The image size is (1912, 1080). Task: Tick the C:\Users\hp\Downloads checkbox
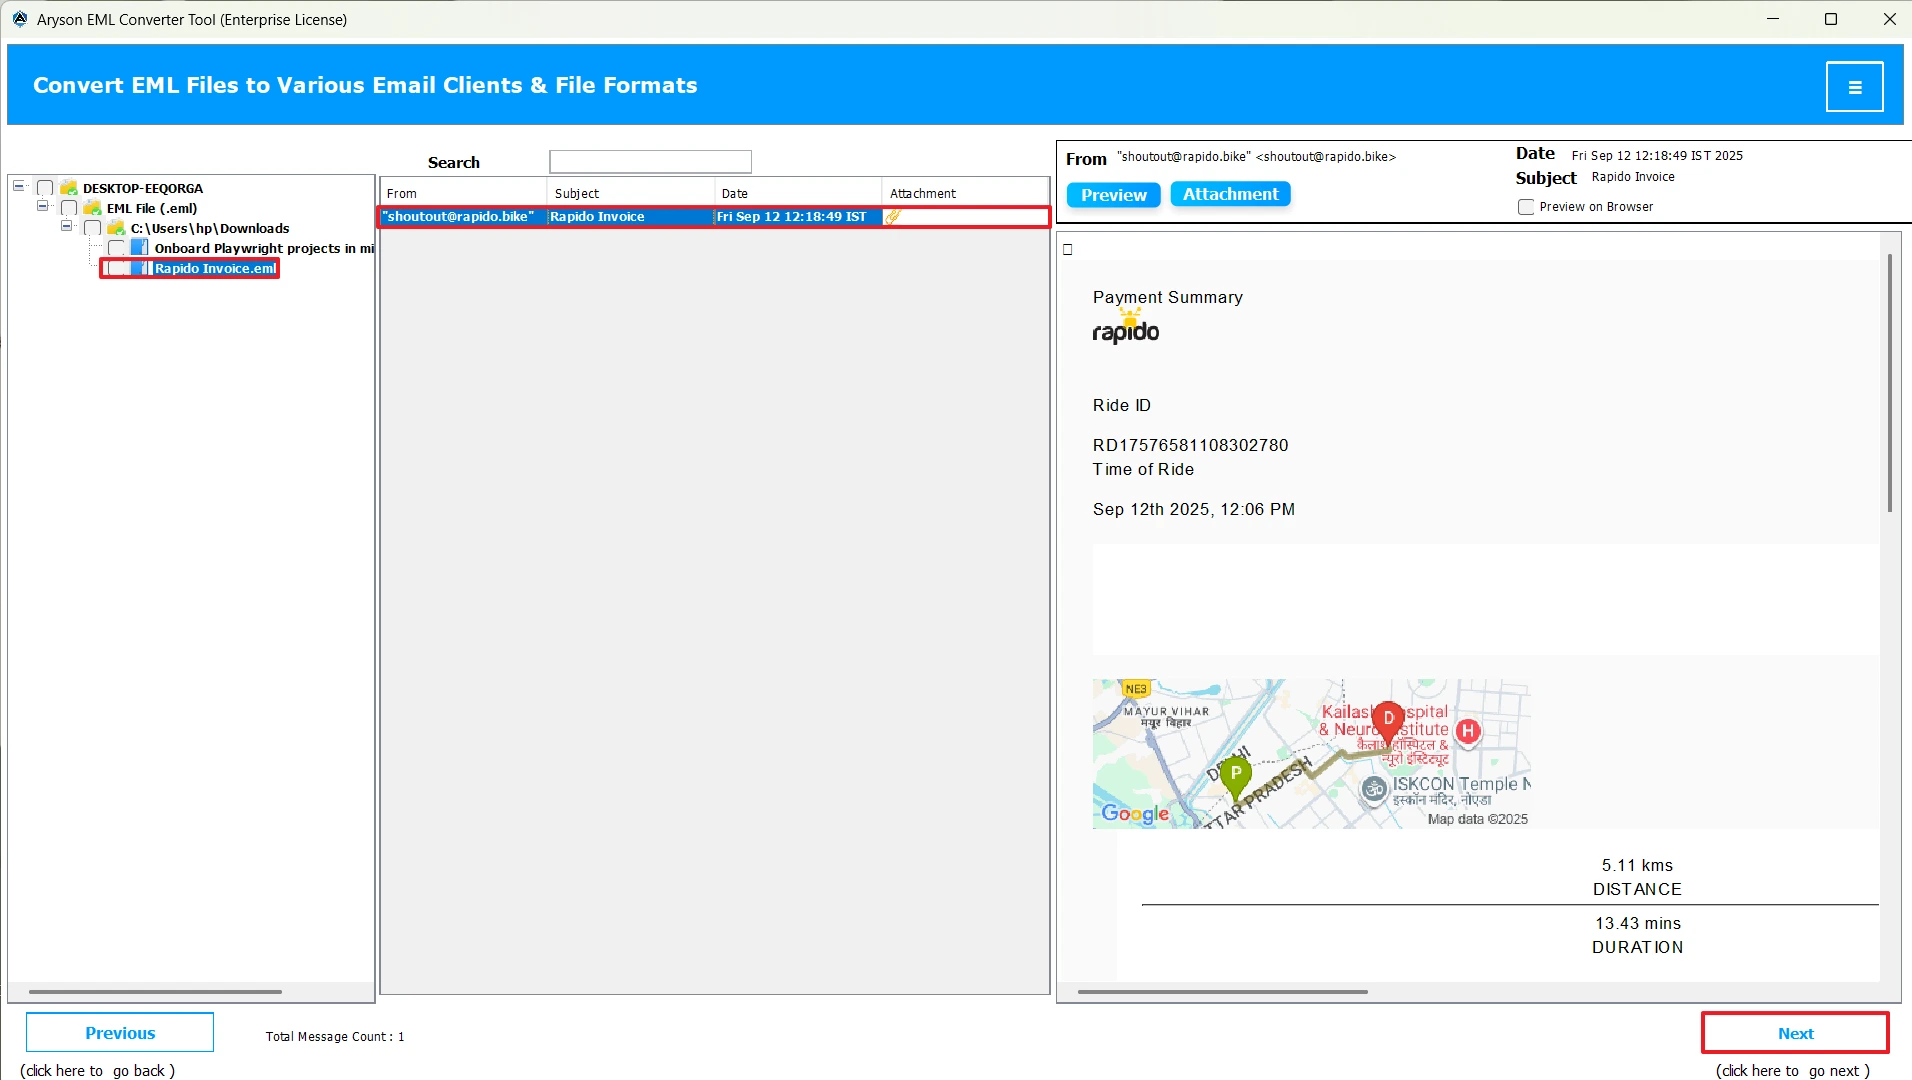[93, 228]
